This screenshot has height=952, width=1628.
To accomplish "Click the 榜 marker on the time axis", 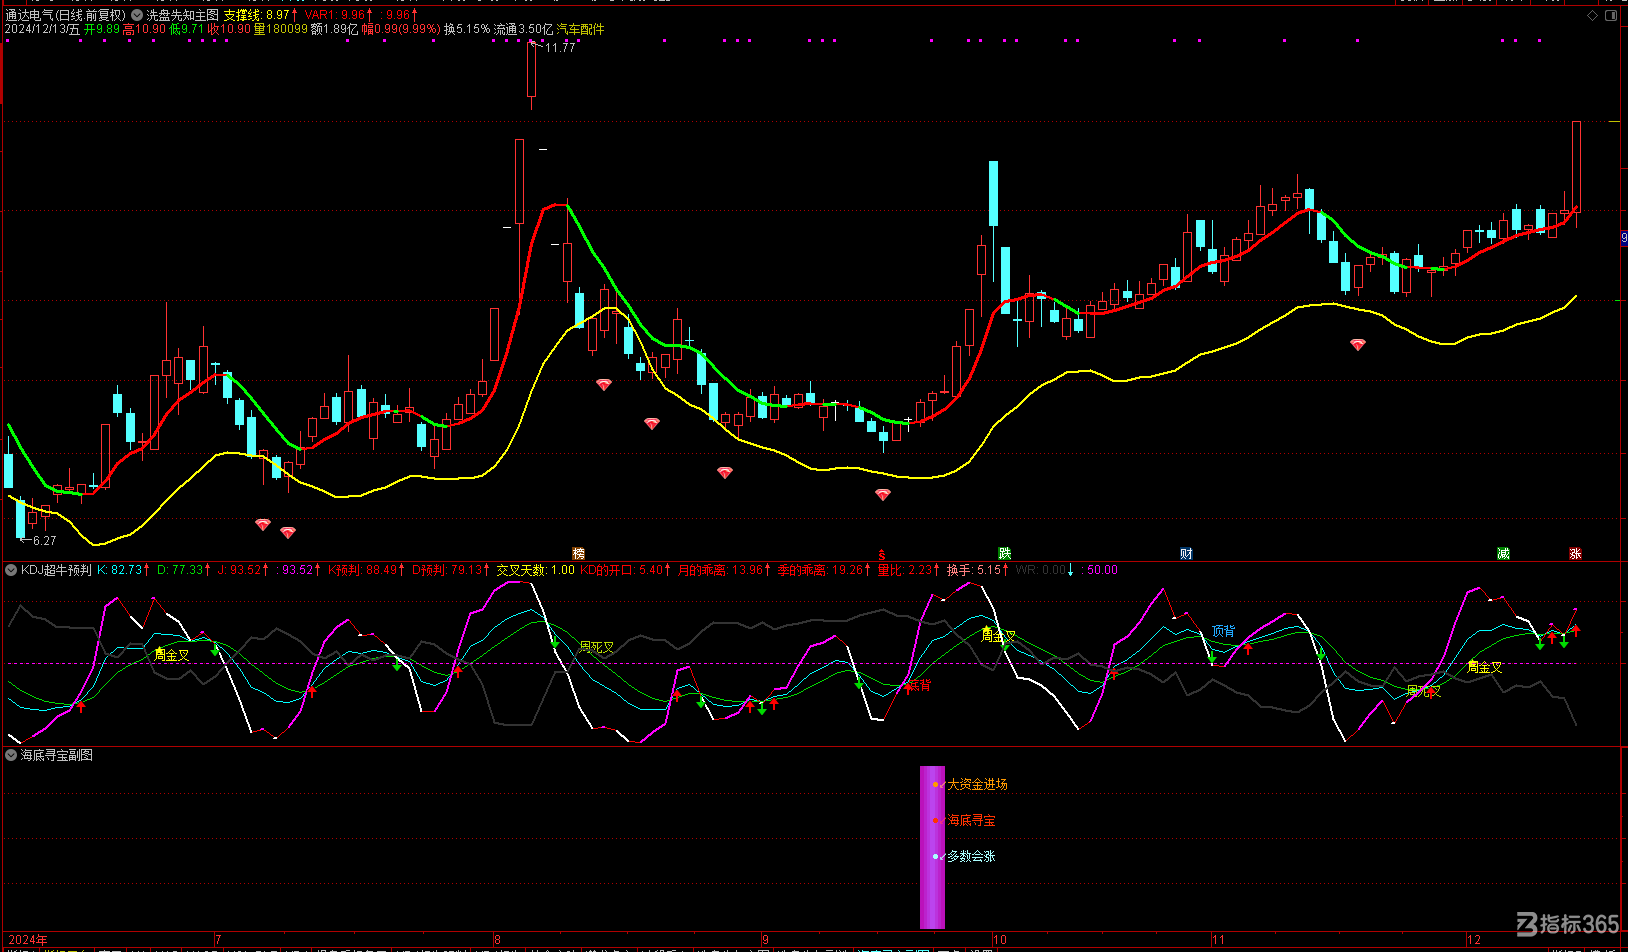I will 578,553.
